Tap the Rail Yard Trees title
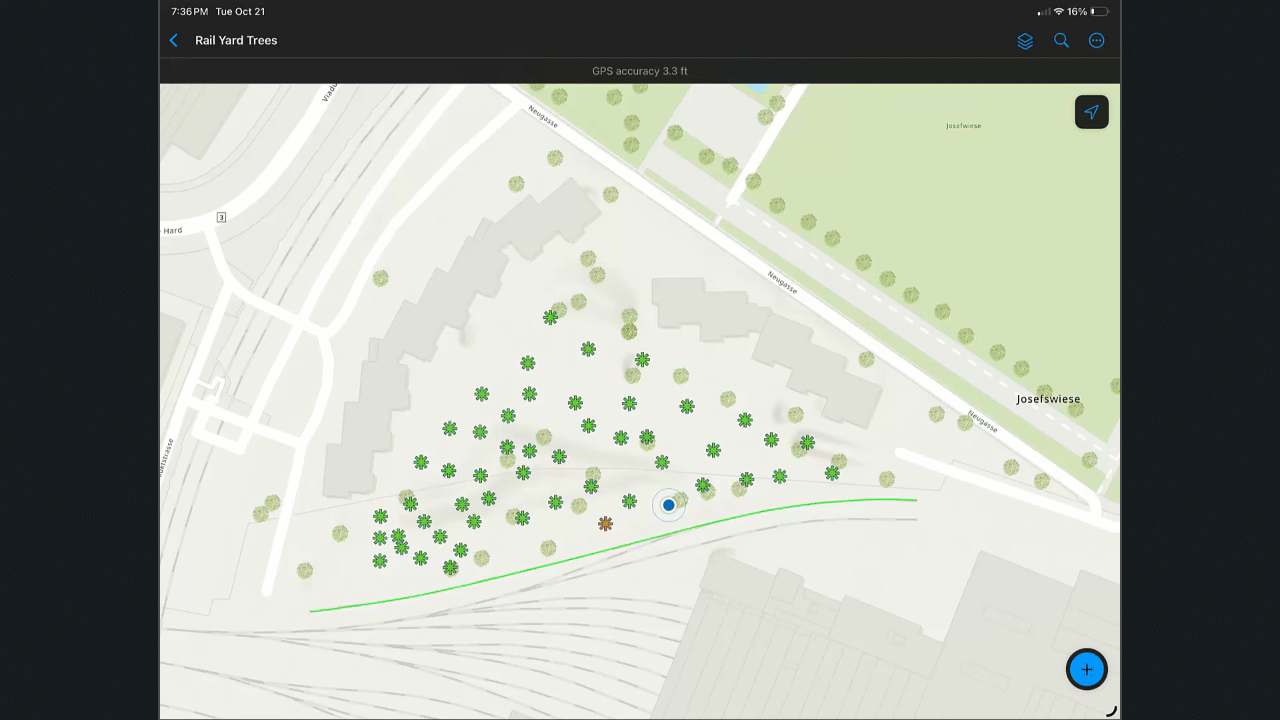 pos(236,40)
